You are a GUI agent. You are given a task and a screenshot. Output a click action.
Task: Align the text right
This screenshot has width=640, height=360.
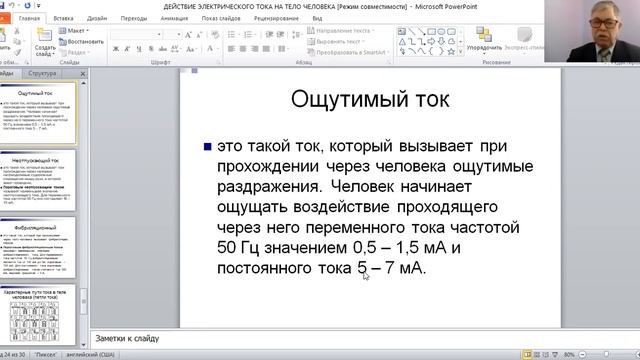(255, 49)
